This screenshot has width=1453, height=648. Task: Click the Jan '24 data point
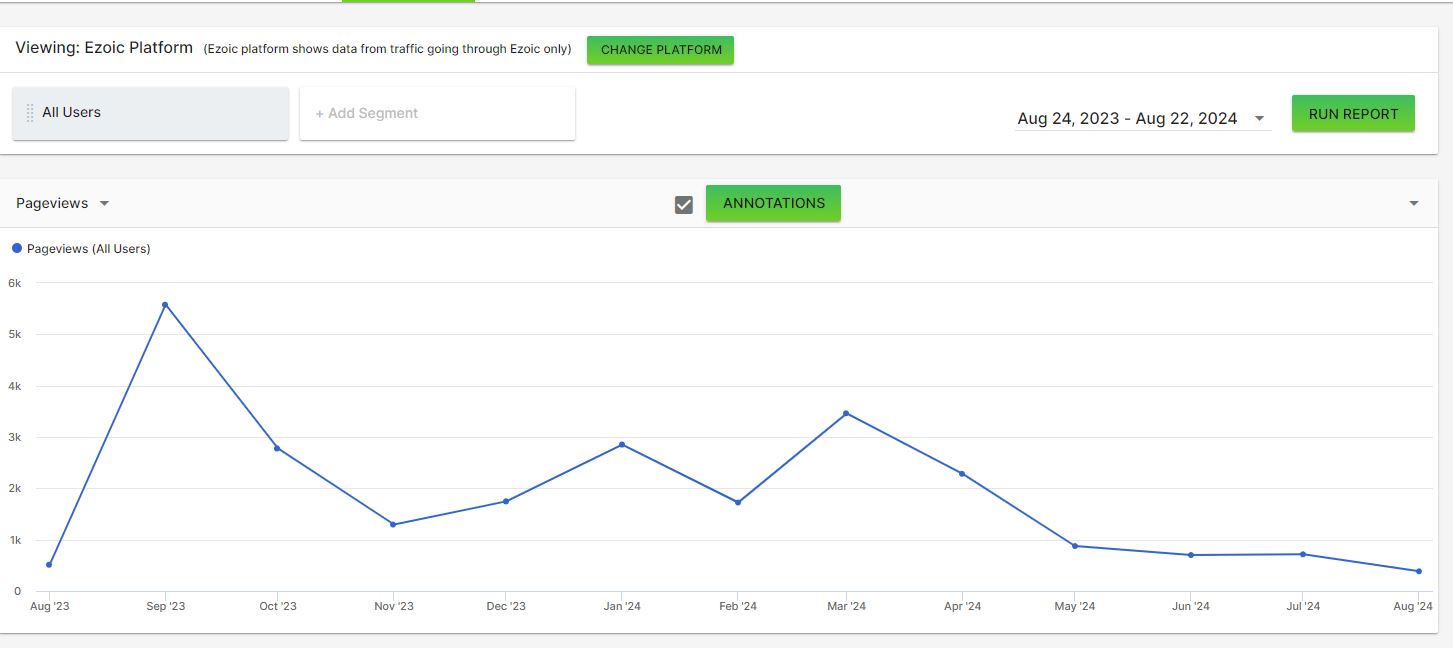click(x=622, y=444)
